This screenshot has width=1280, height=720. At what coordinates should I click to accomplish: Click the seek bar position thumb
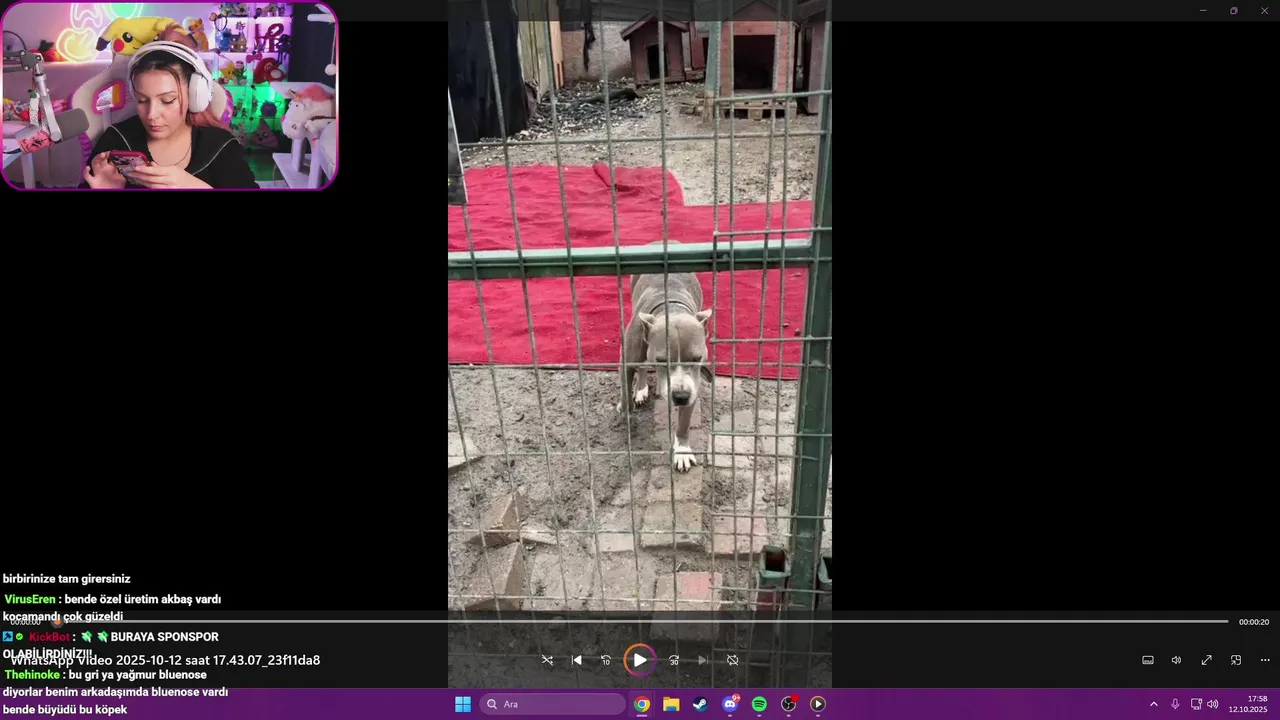pyautogui.click(x=57, y=622)
